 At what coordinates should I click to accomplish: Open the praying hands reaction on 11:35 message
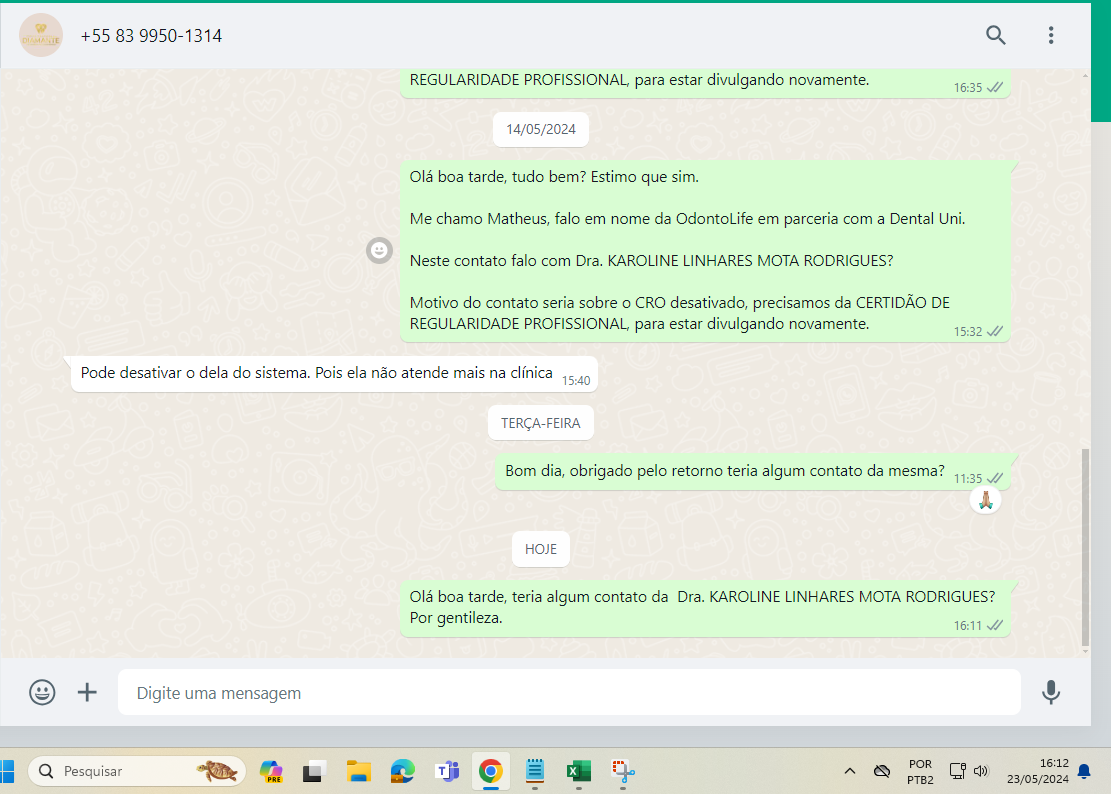(x=985, y=500)
